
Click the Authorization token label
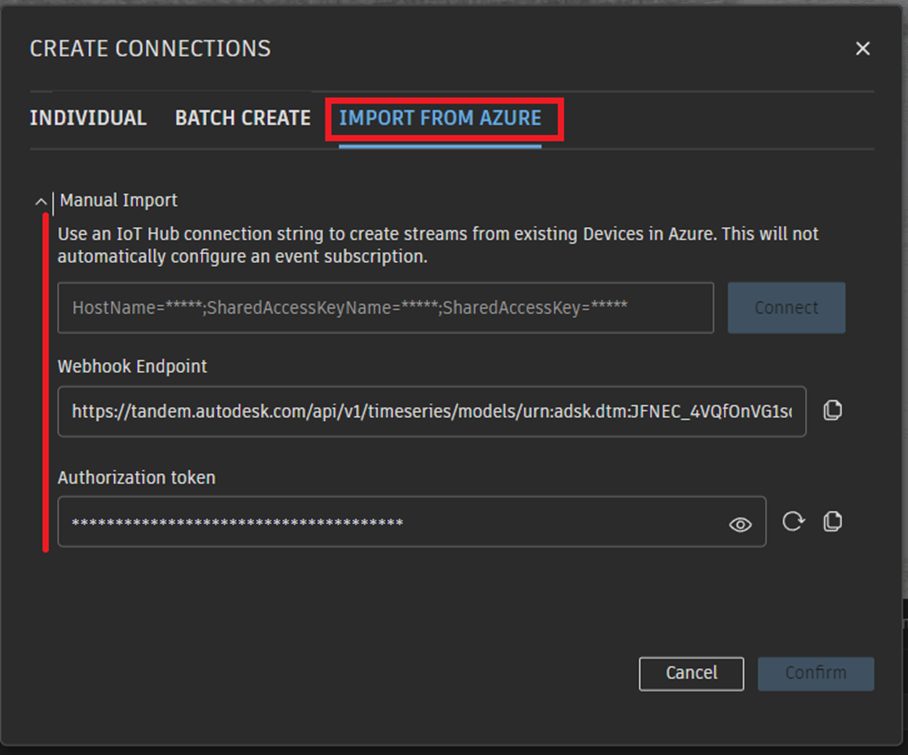pyautogui.click(x=136, y=478)
